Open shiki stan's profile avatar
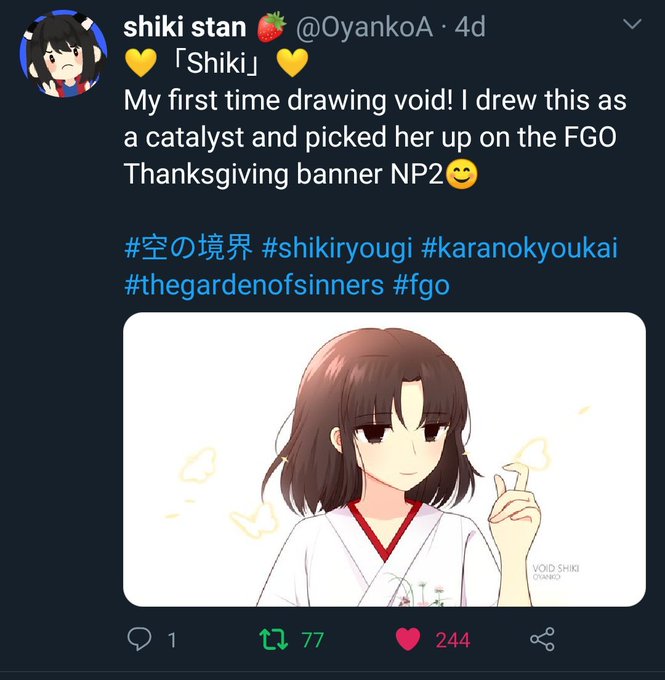Viewport: 665px width, 680px height. pyautogui.click(x=63, y=54)
